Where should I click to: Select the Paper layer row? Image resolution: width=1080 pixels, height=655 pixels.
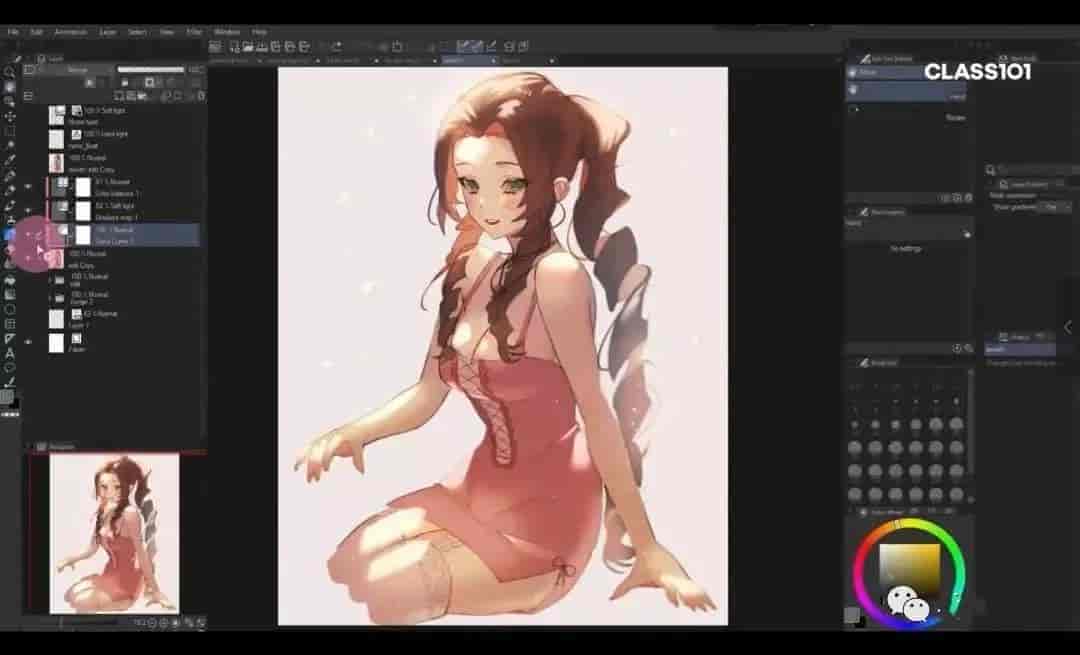[x=123, y=343]
